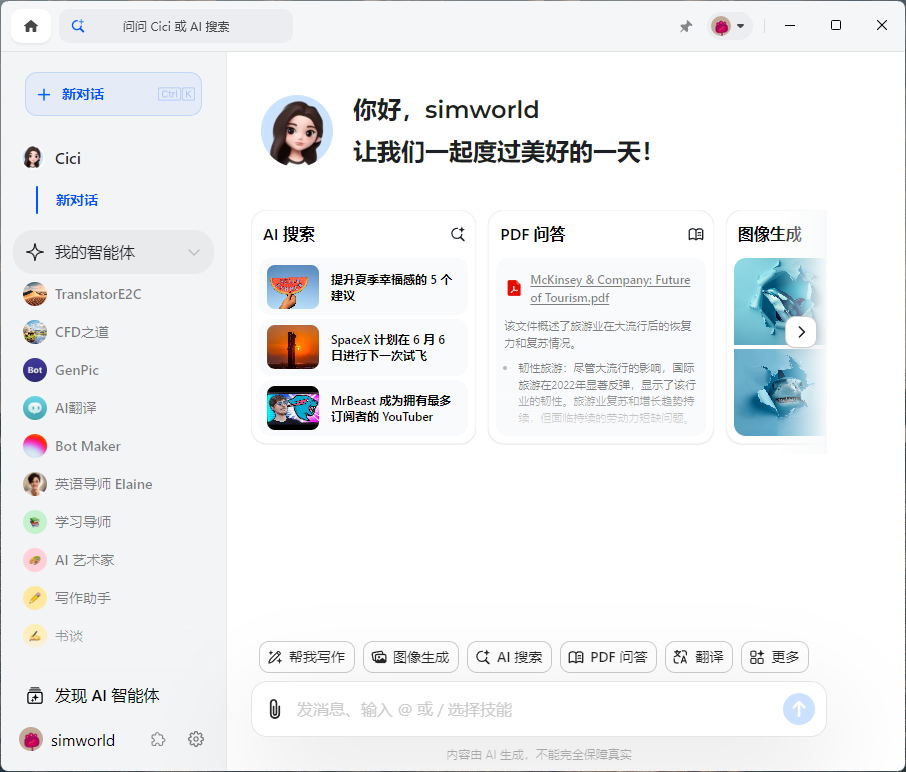Select the 翻译 skill chip

pos(699,657)
